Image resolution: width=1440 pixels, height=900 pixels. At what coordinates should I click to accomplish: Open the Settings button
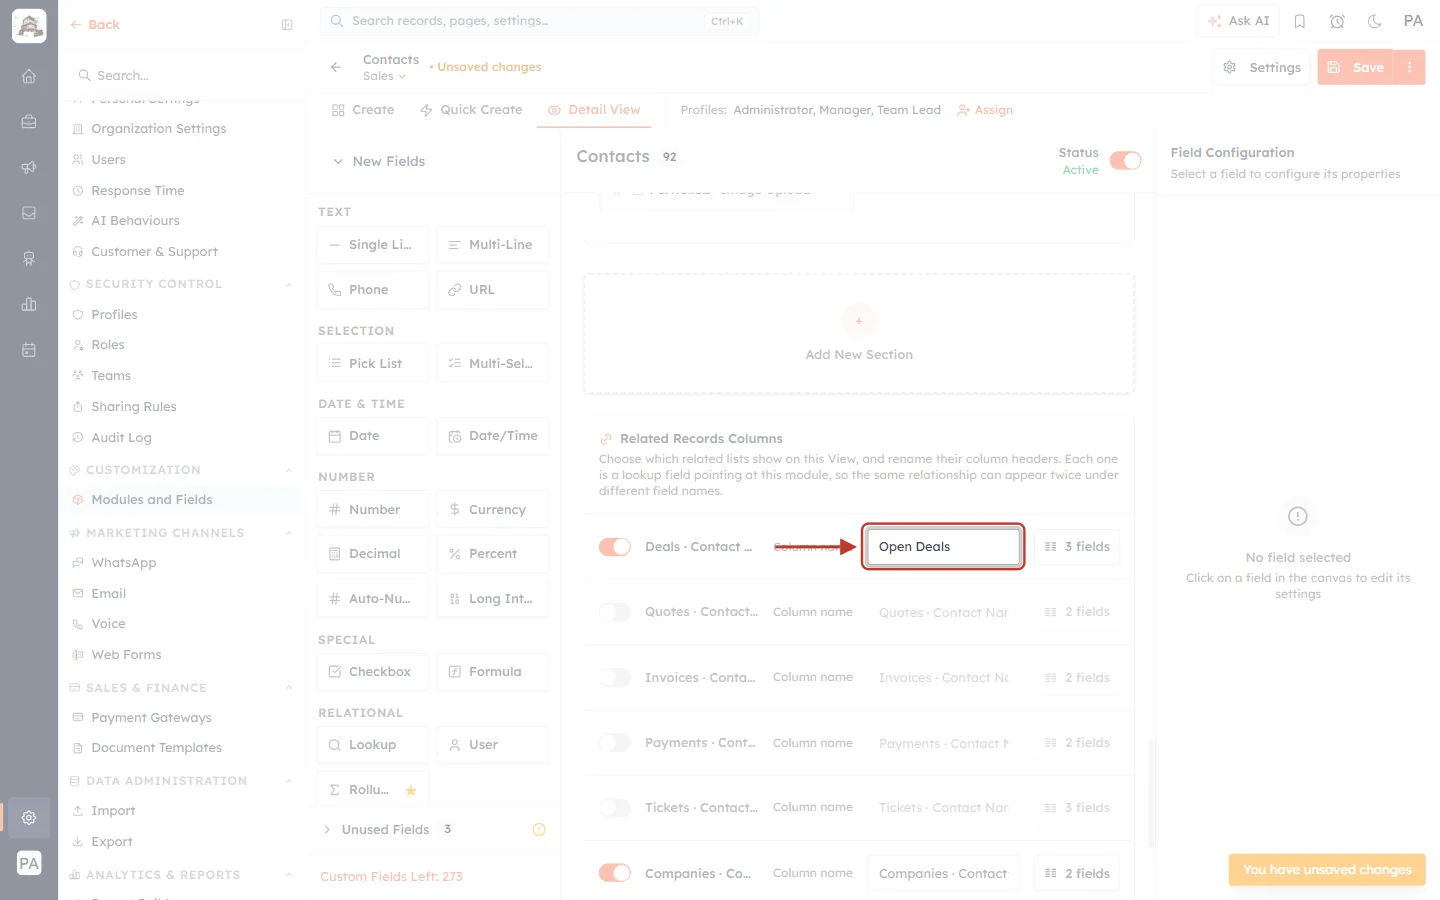pos(1262,67)
